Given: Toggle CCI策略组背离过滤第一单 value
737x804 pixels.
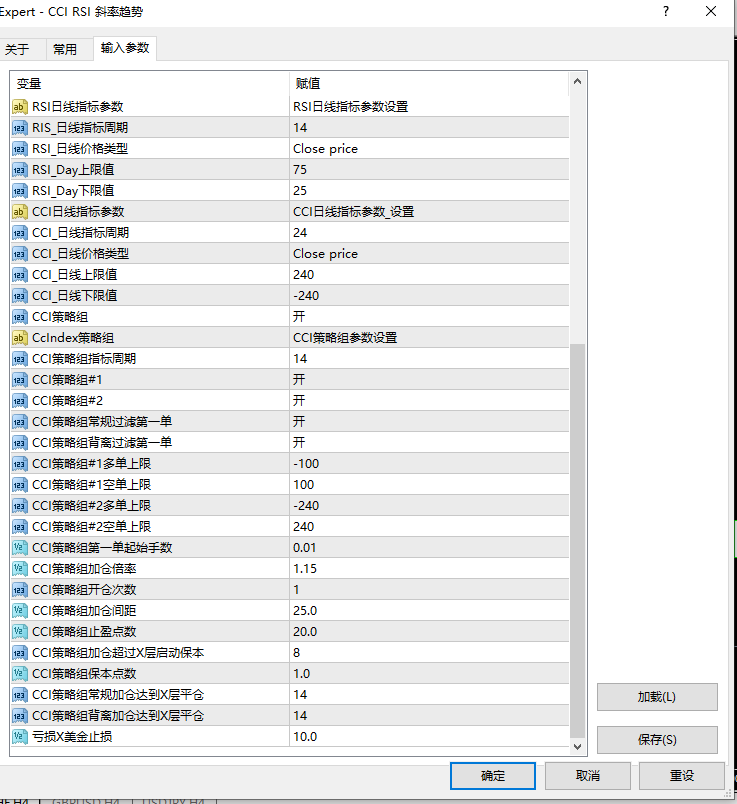Looking at the screenshot, I should click(428, 442).
